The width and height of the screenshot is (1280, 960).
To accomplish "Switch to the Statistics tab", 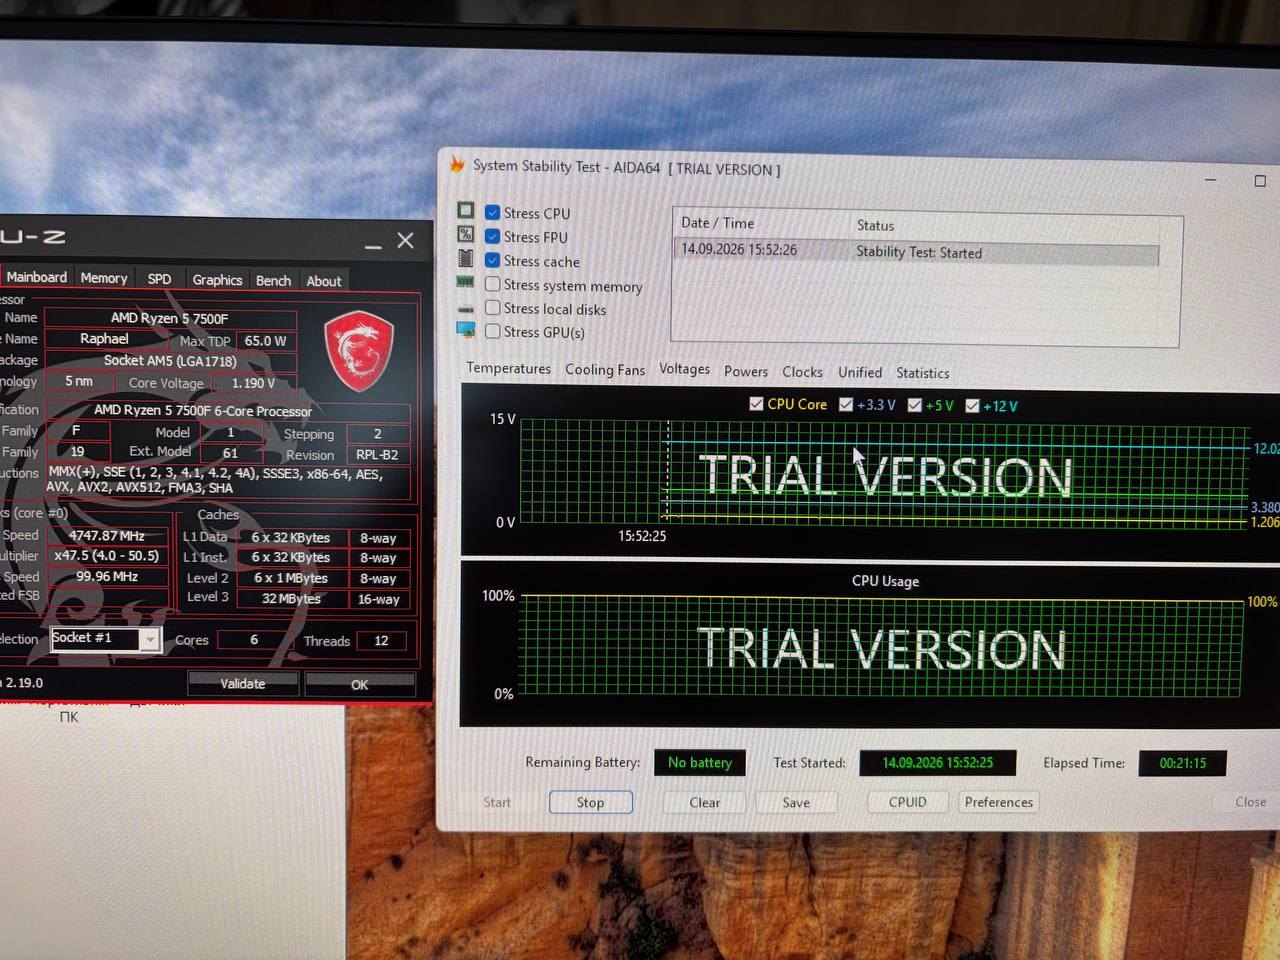I will tap(923, 373).
